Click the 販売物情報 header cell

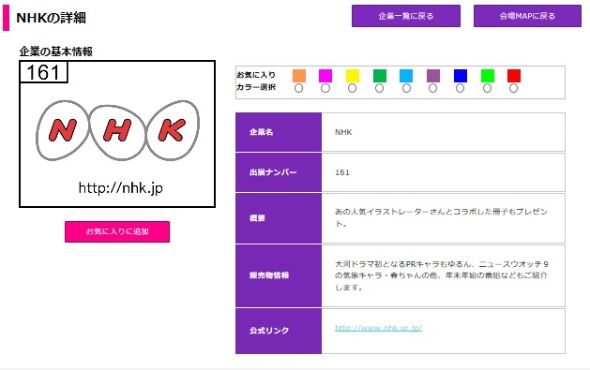tap(278, 276)
